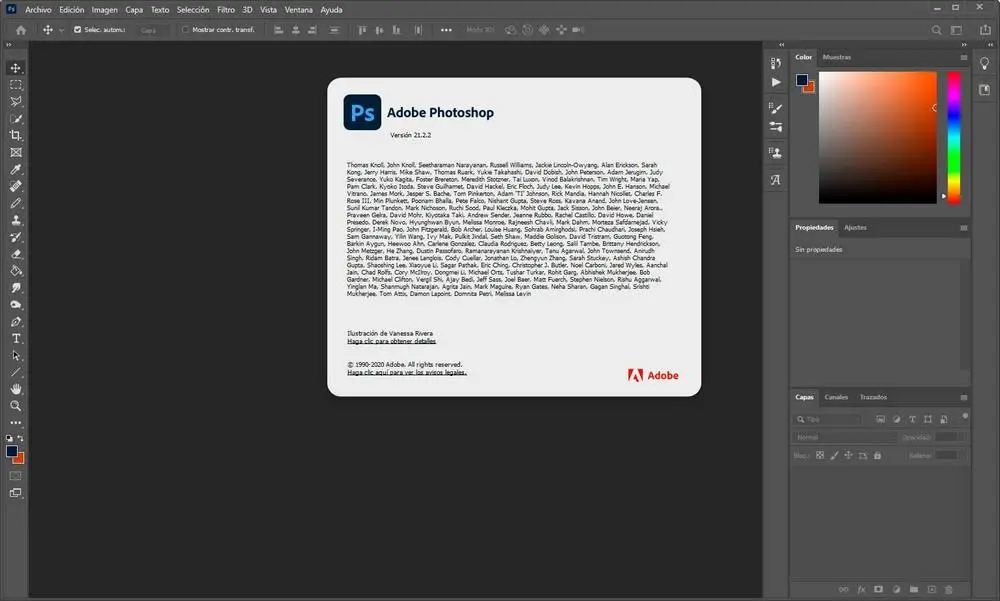Select the Frame tool
Viewport: 1000px width, 601px height.
pos(16,152)
